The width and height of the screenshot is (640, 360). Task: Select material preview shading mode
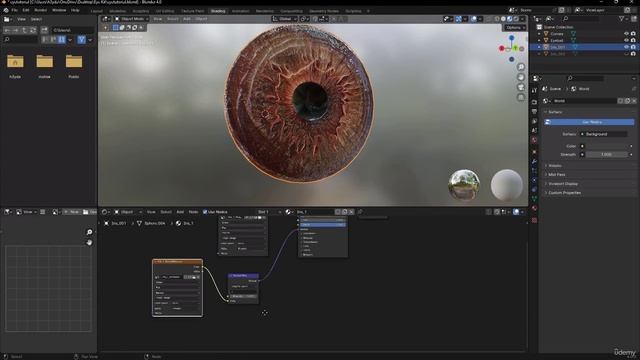[509, 19]
